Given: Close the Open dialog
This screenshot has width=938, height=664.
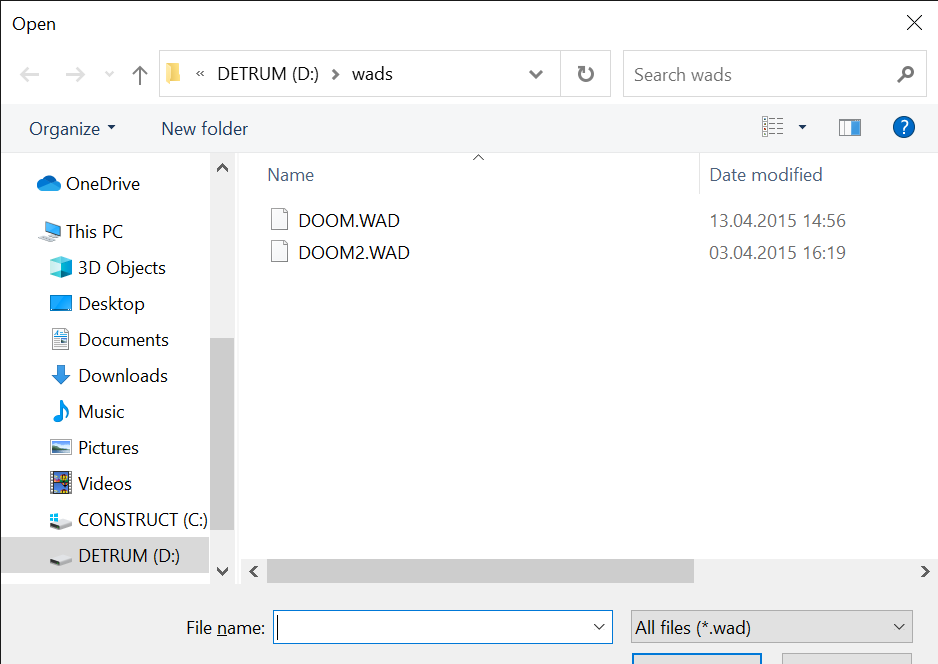Looking at the screenshot, I should click(914, 23).
